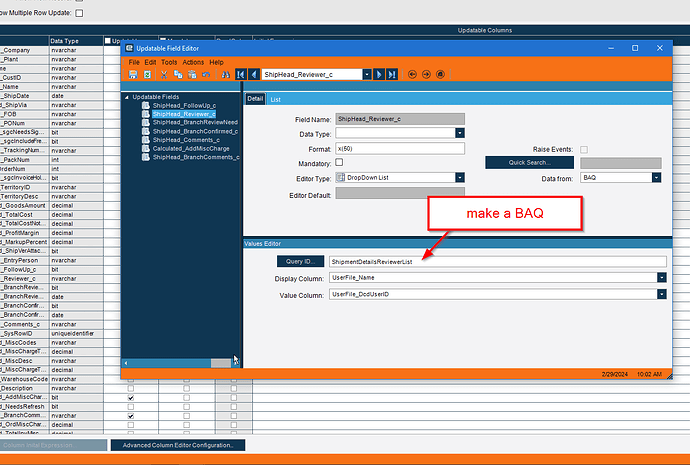Image resolution: width=690 pixels, height=465 pixels.
Task: Select ShipHead_Comments_c in the tree
Action: [x=188, y=140]
